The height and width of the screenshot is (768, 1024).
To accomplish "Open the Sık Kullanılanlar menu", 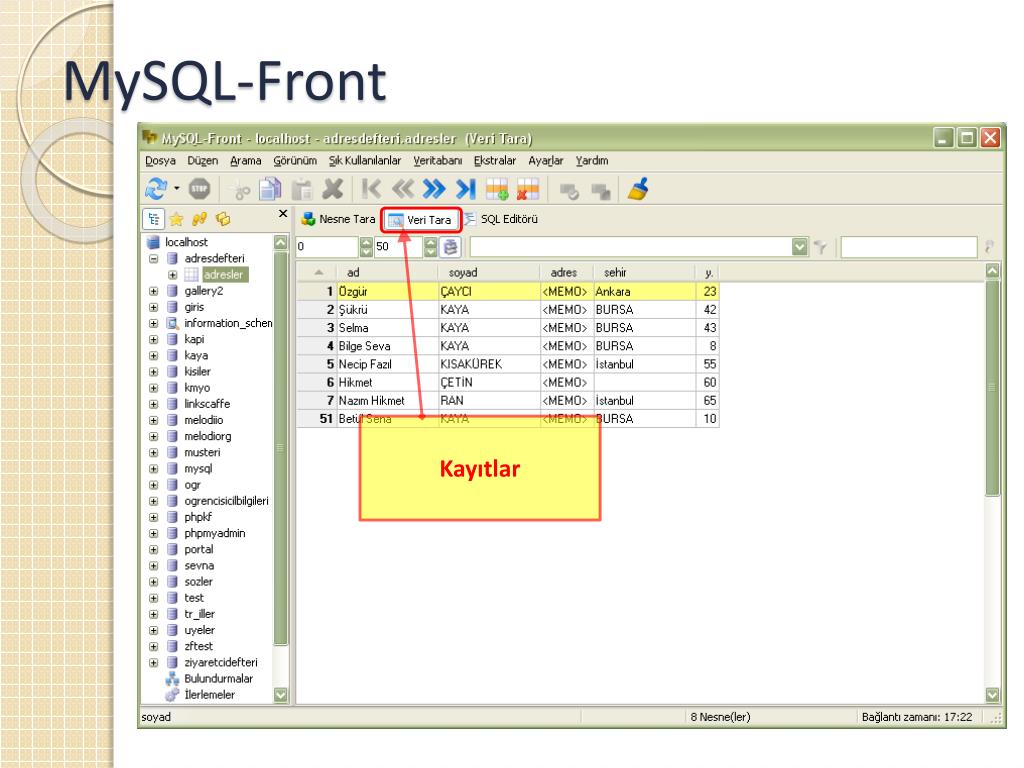I will [364, 161].
